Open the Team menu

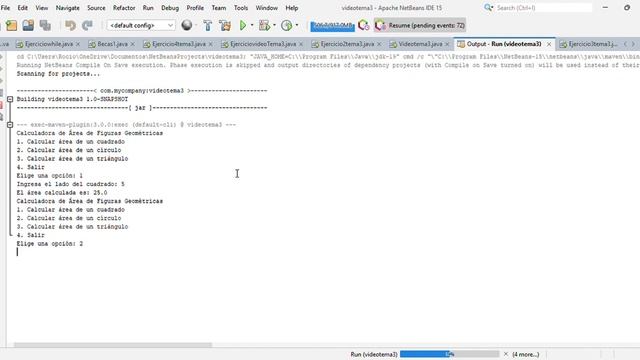point(219,8)
